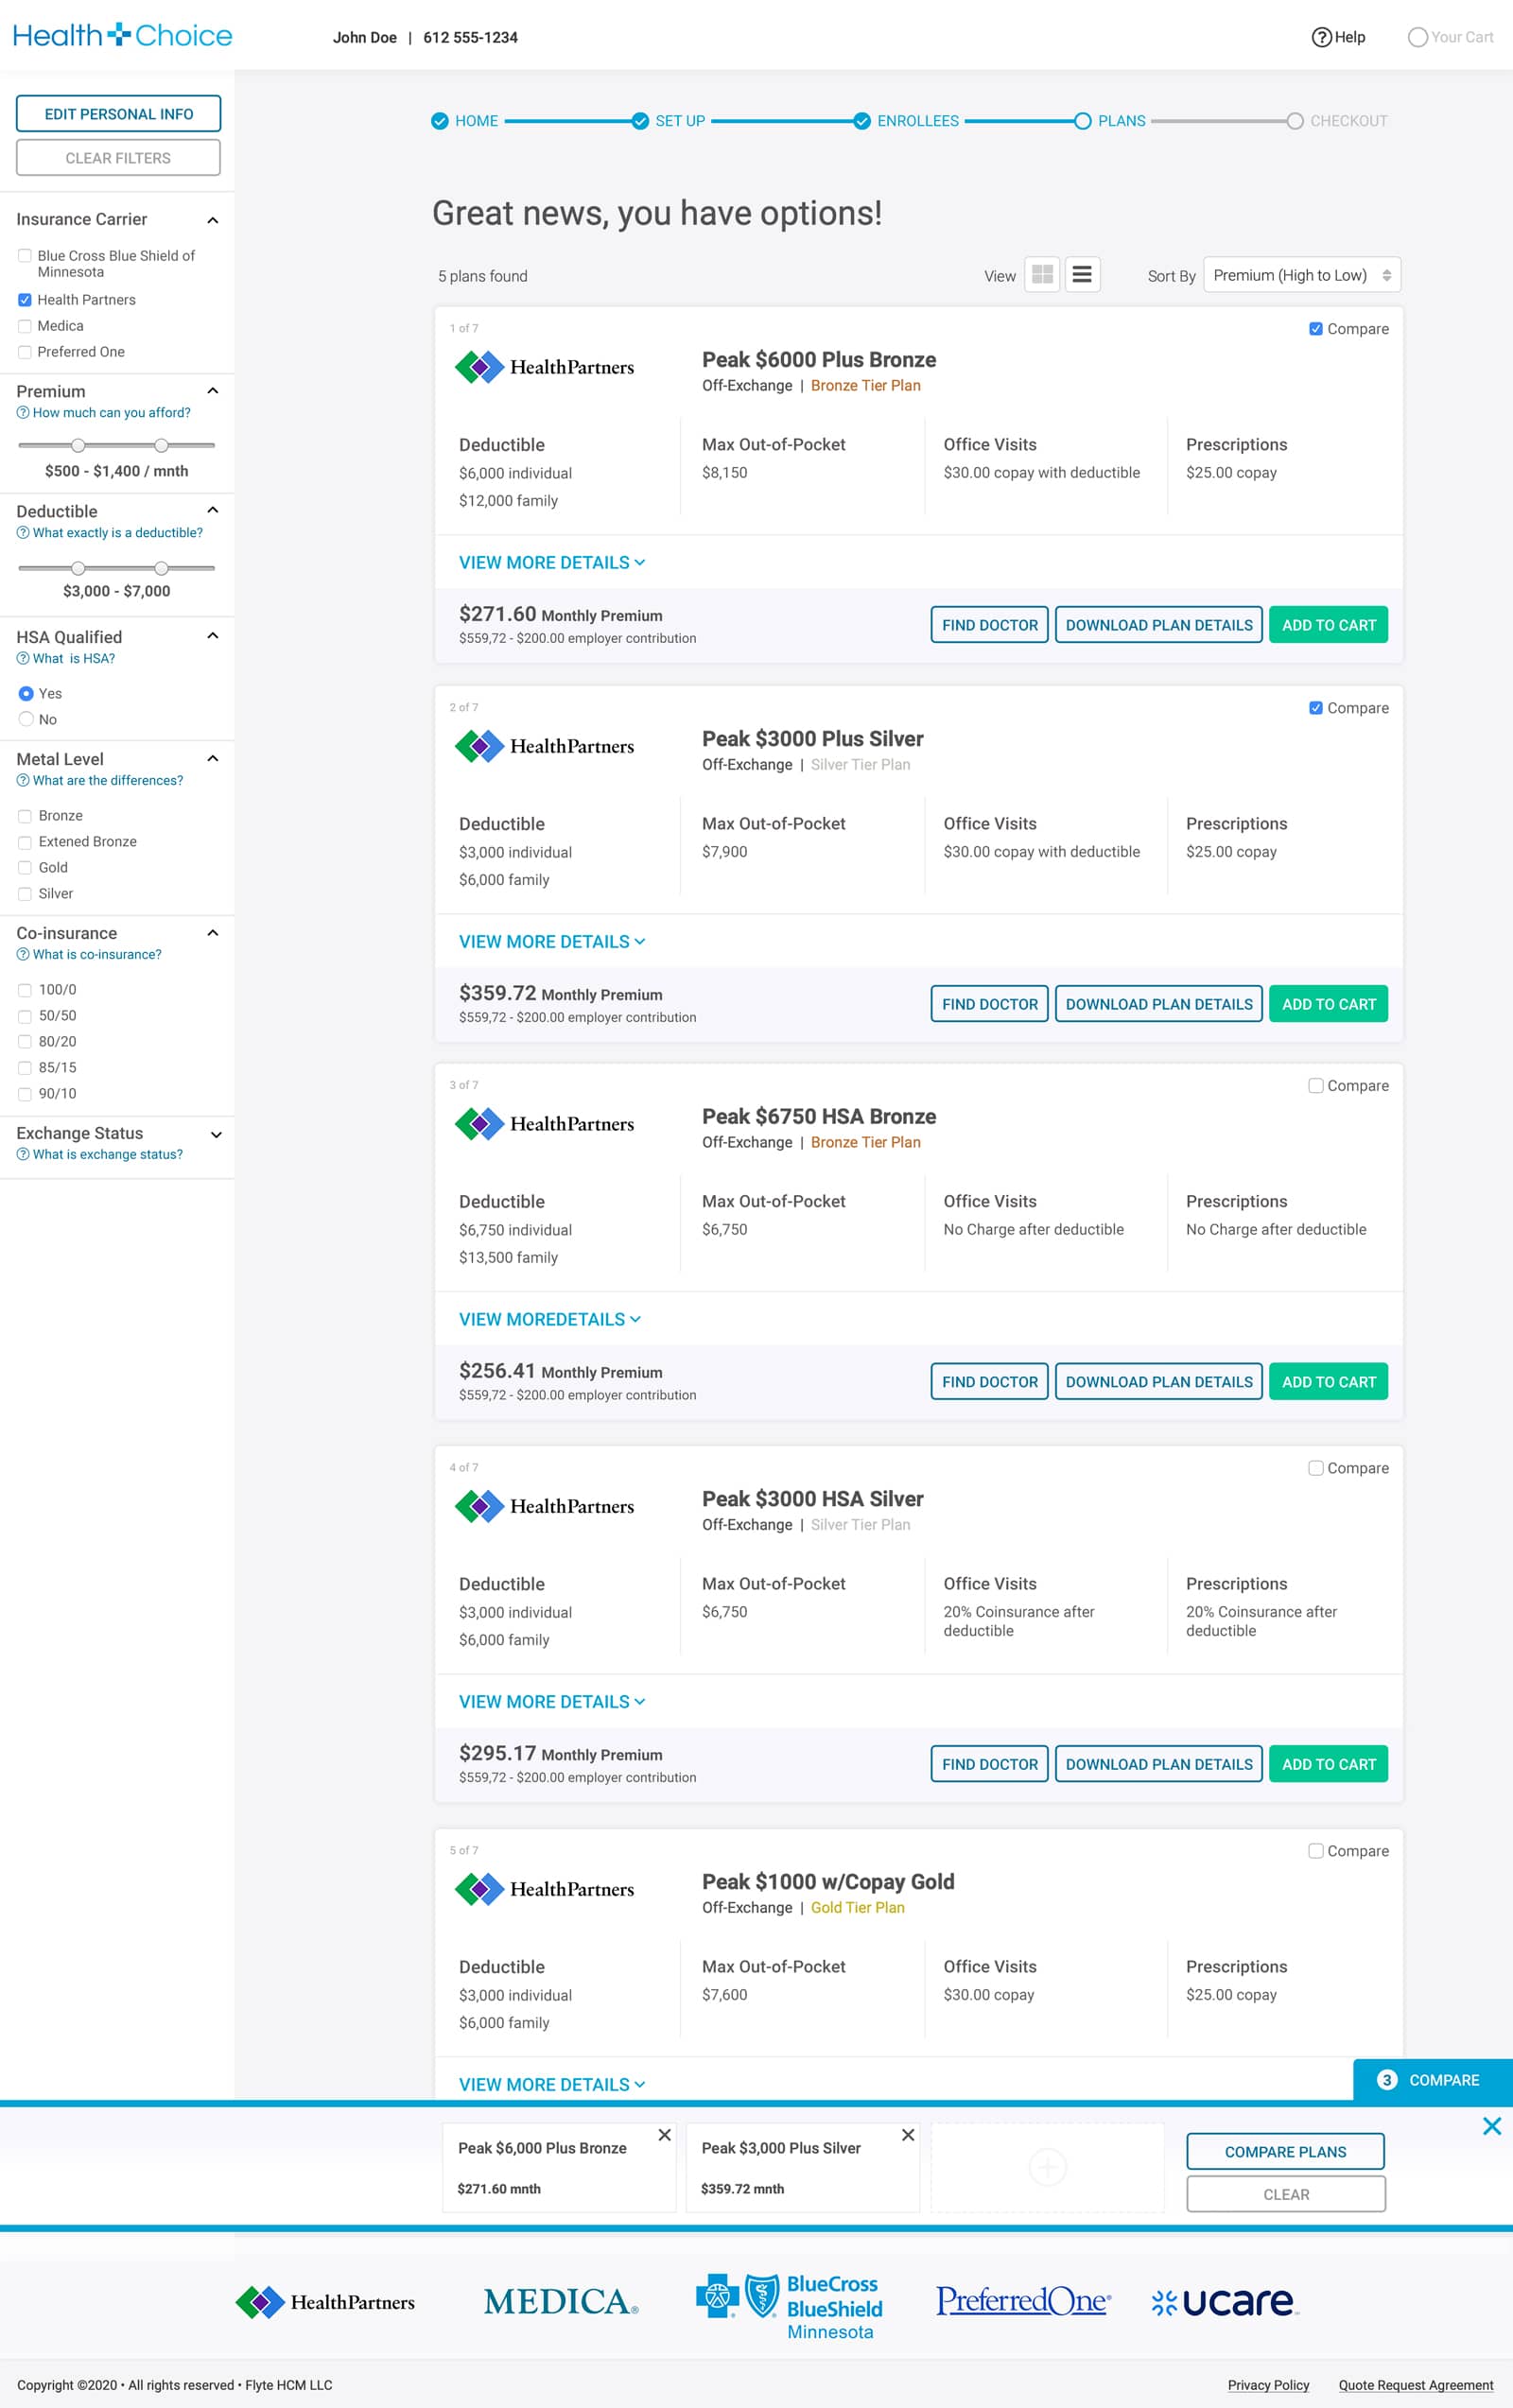Click Premium slider minimum handle
Screen dimensions: 1513x2408
[78, 446]
